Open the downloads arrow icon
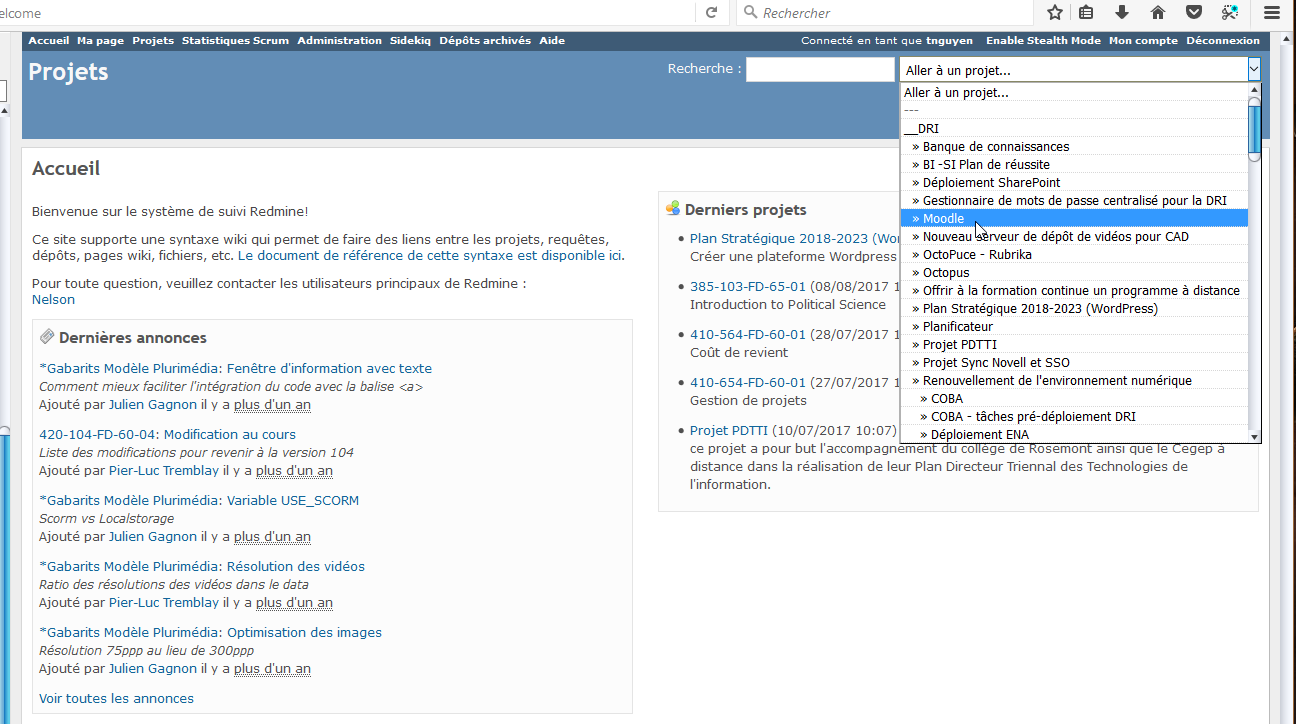The width and height of the screenshot is (1296, 724). pyautogui.click(x=1122, y=13)
